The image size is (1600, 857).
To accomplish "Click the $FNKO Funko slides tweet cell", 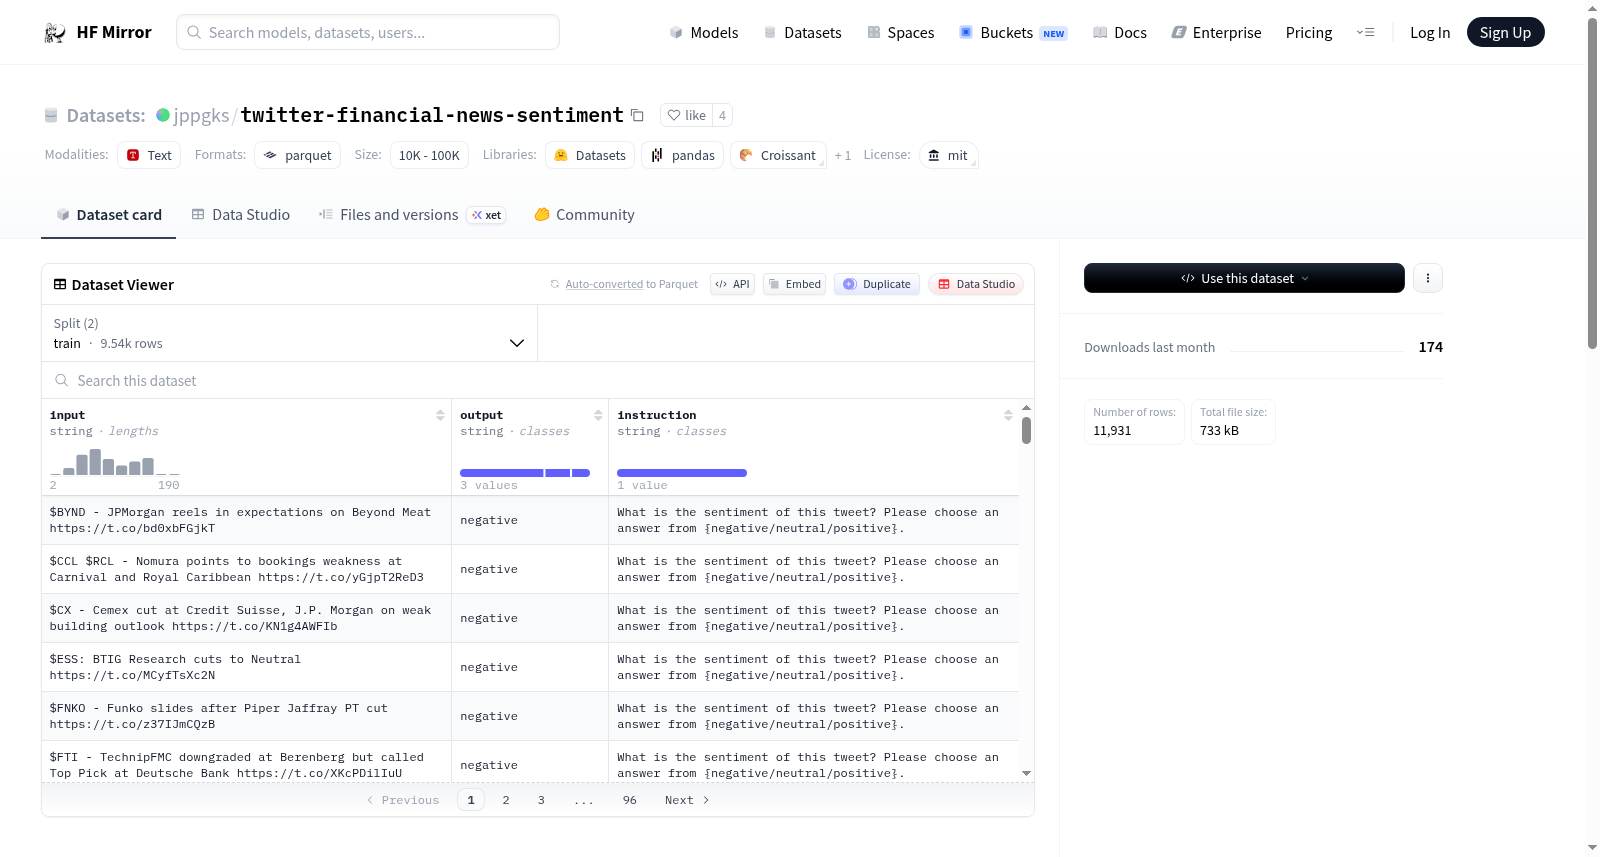I will pyautogui.click(x=246, y=716).
